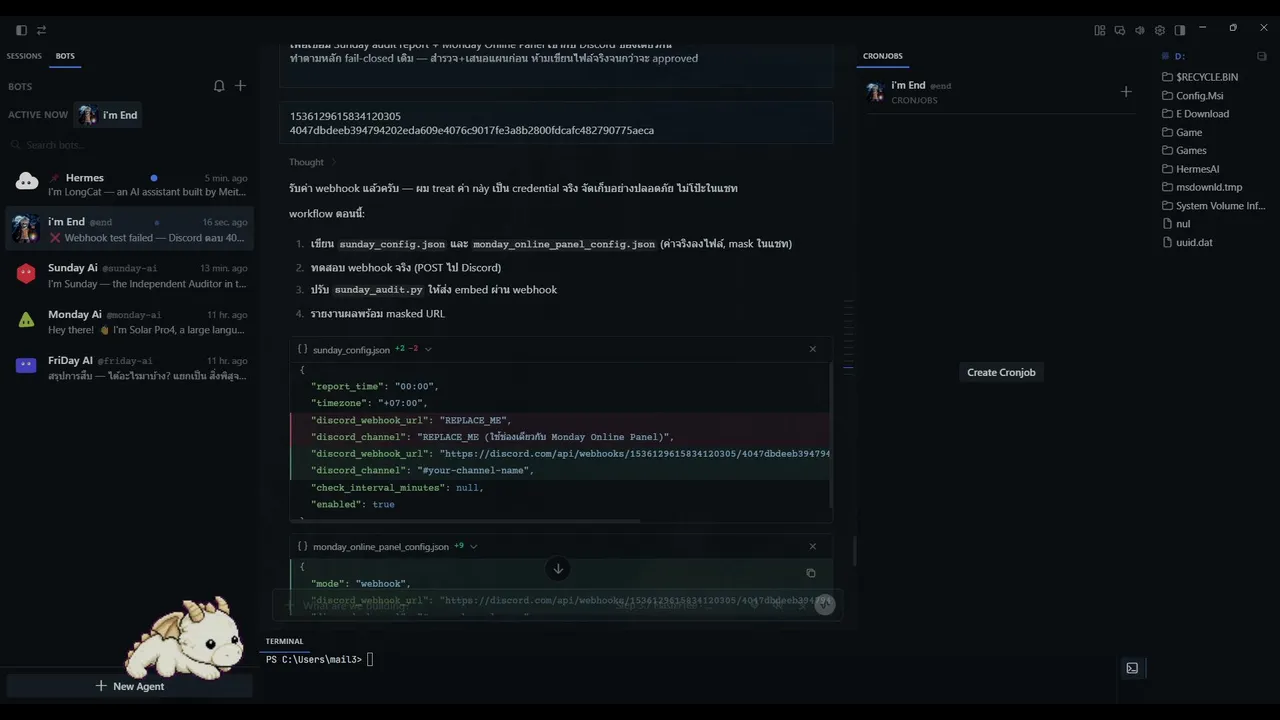Click the webhook ID message block
The height and width of the screenshot is (720, 1280).
tap(556, 123)
